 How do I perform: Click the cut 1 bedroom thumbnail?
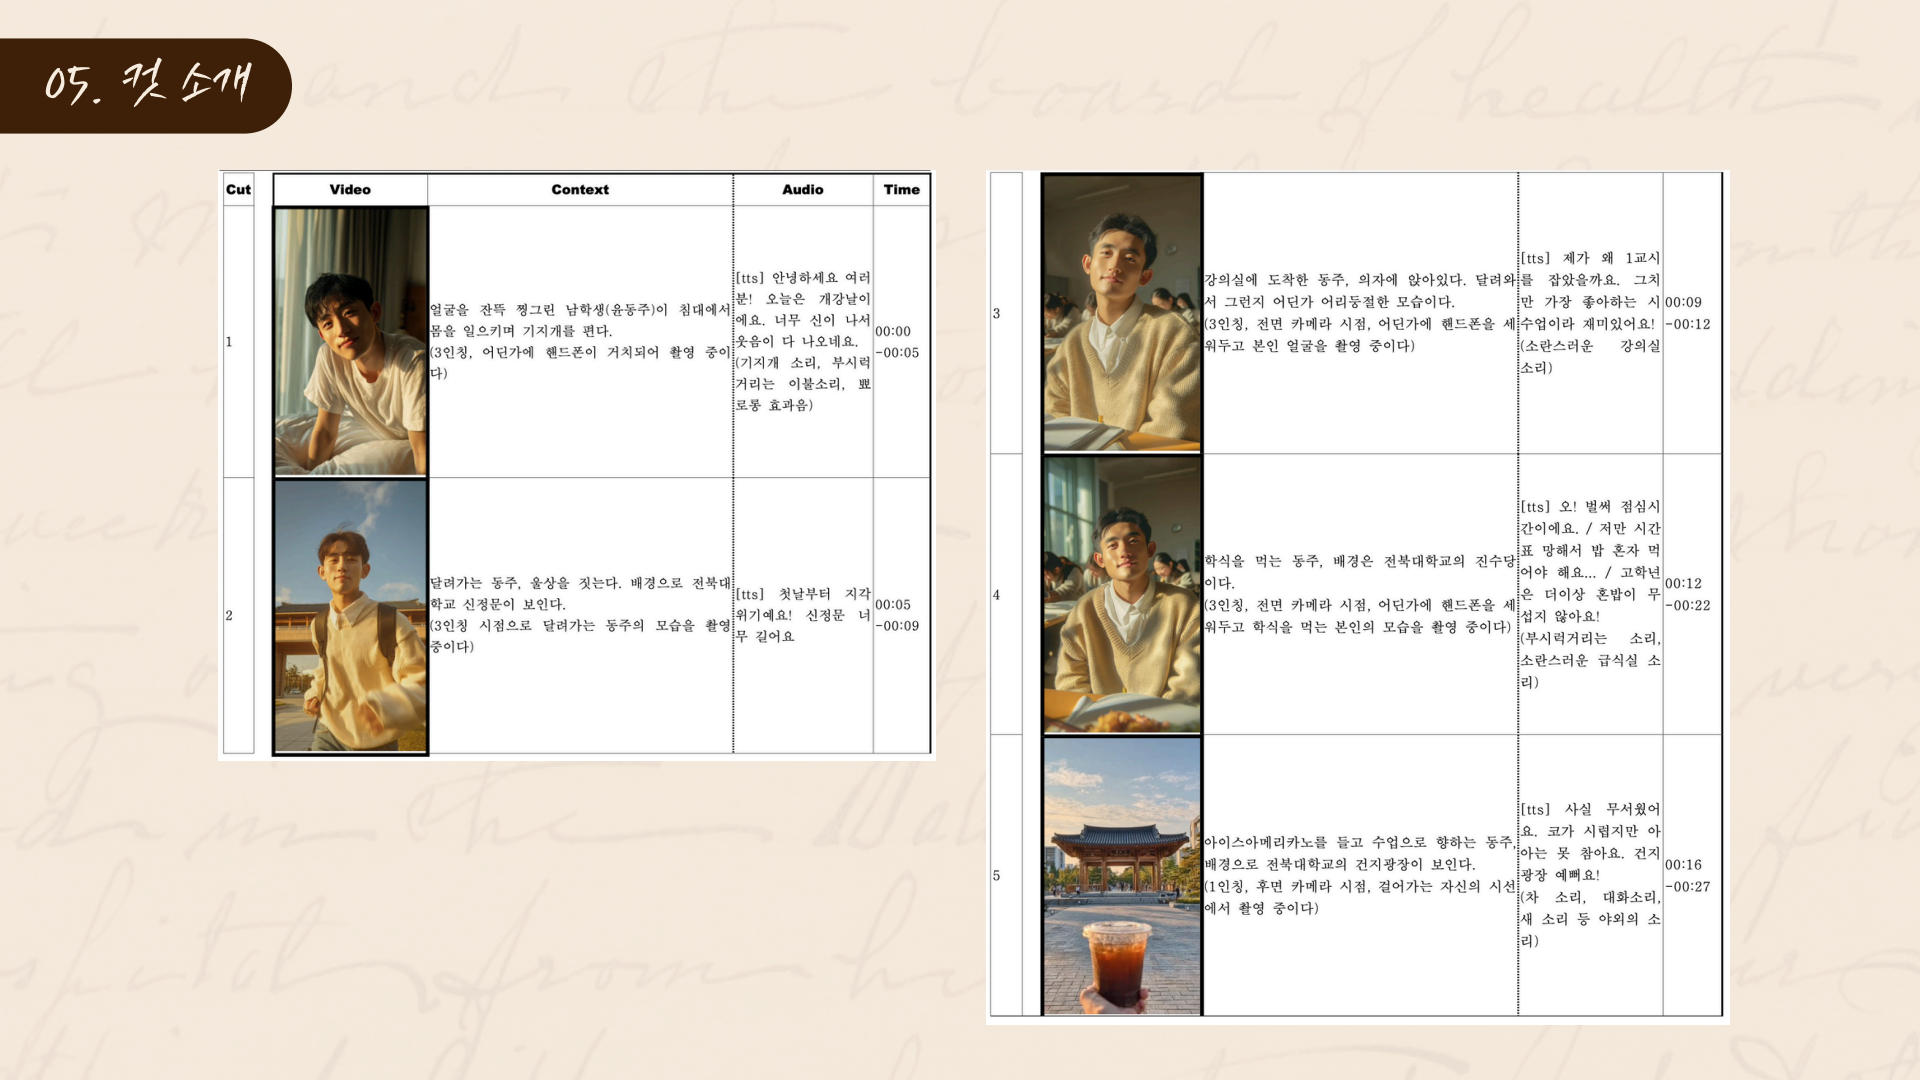pos(350,341)
